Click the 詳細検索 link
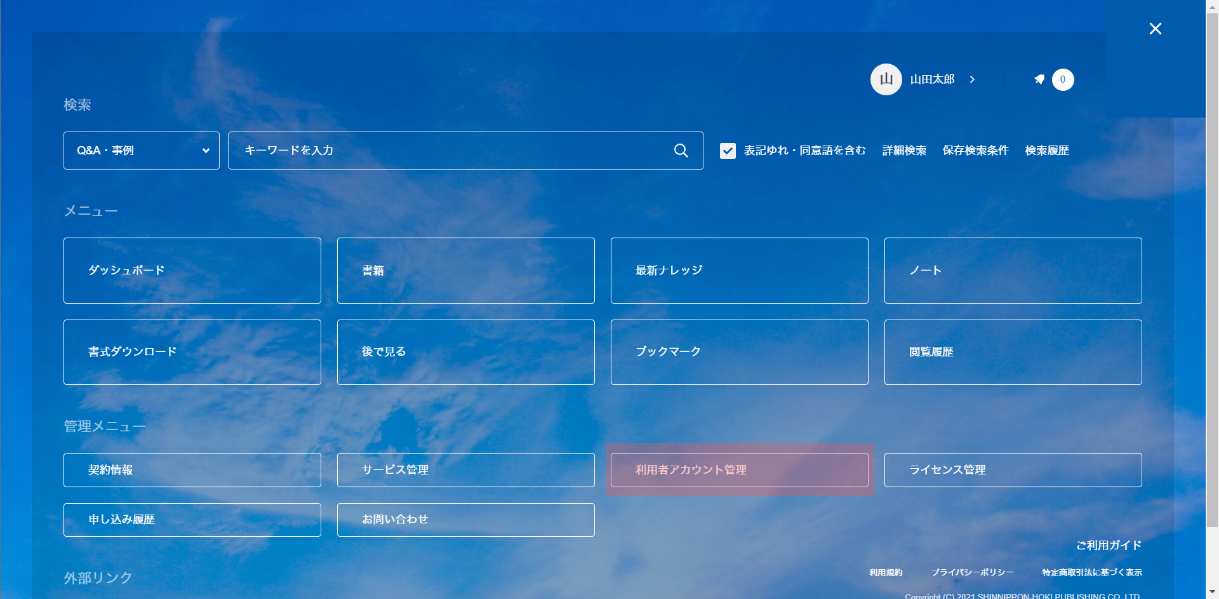Image resolution: width=1219 pixels, height=599 pixels. 904,151
